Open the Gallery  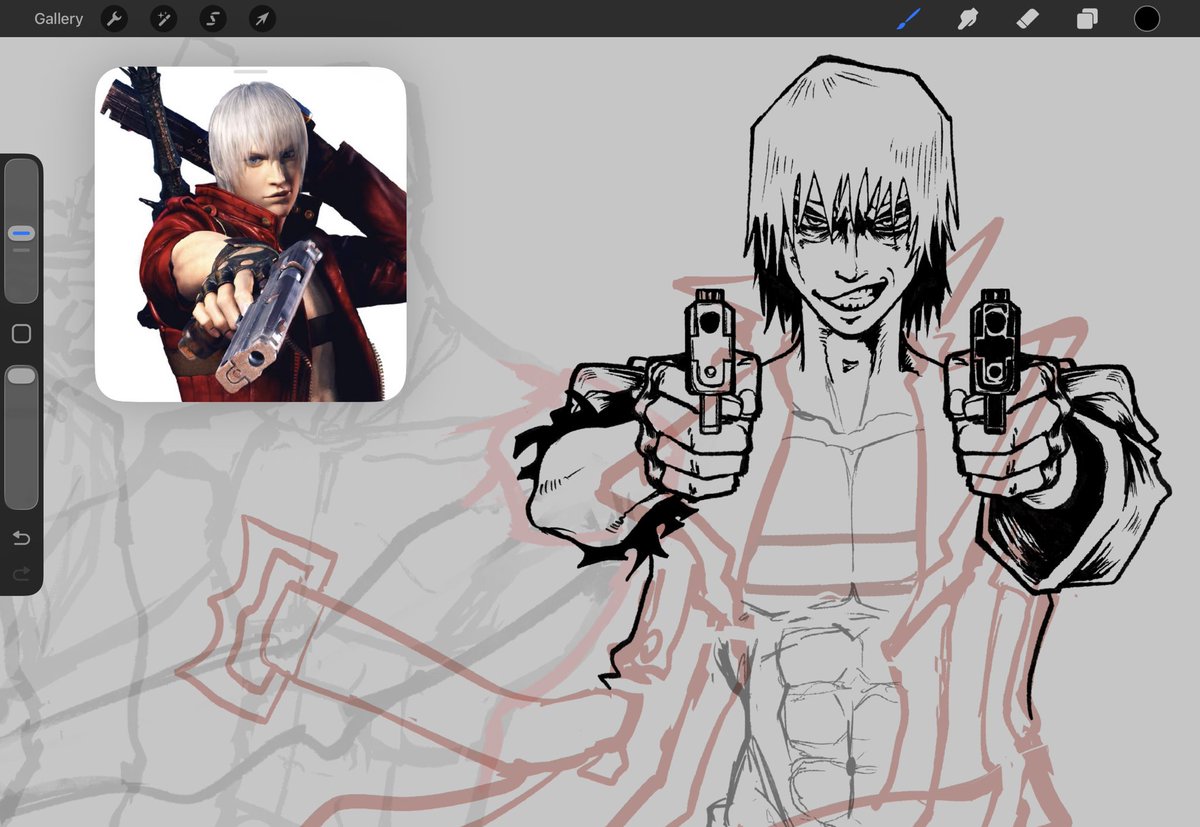coord(58,19)
